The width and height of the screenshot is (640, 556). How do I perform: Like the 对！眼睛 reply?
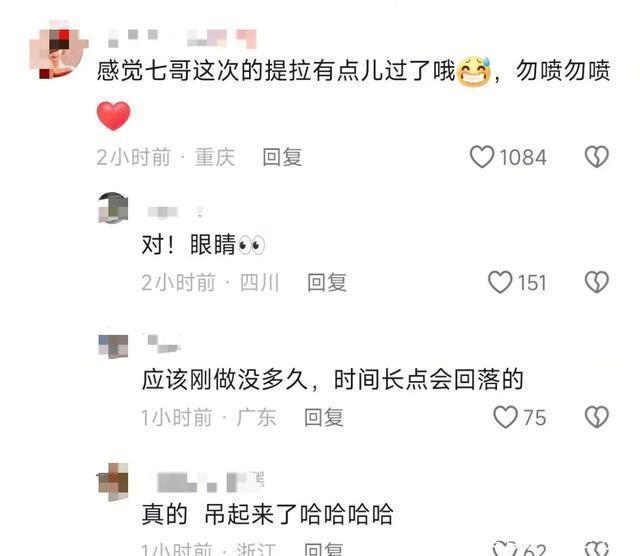coord(500,282)
